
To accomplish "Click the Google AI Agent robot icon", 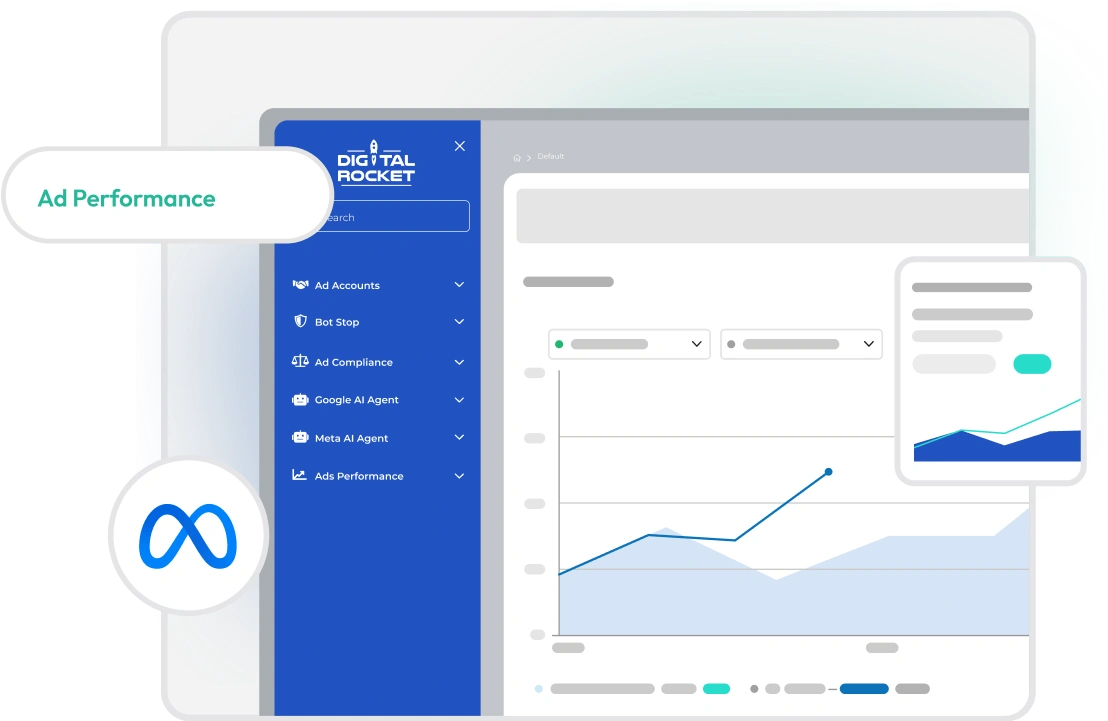I will pyautogui.click(x=300, y=399).
